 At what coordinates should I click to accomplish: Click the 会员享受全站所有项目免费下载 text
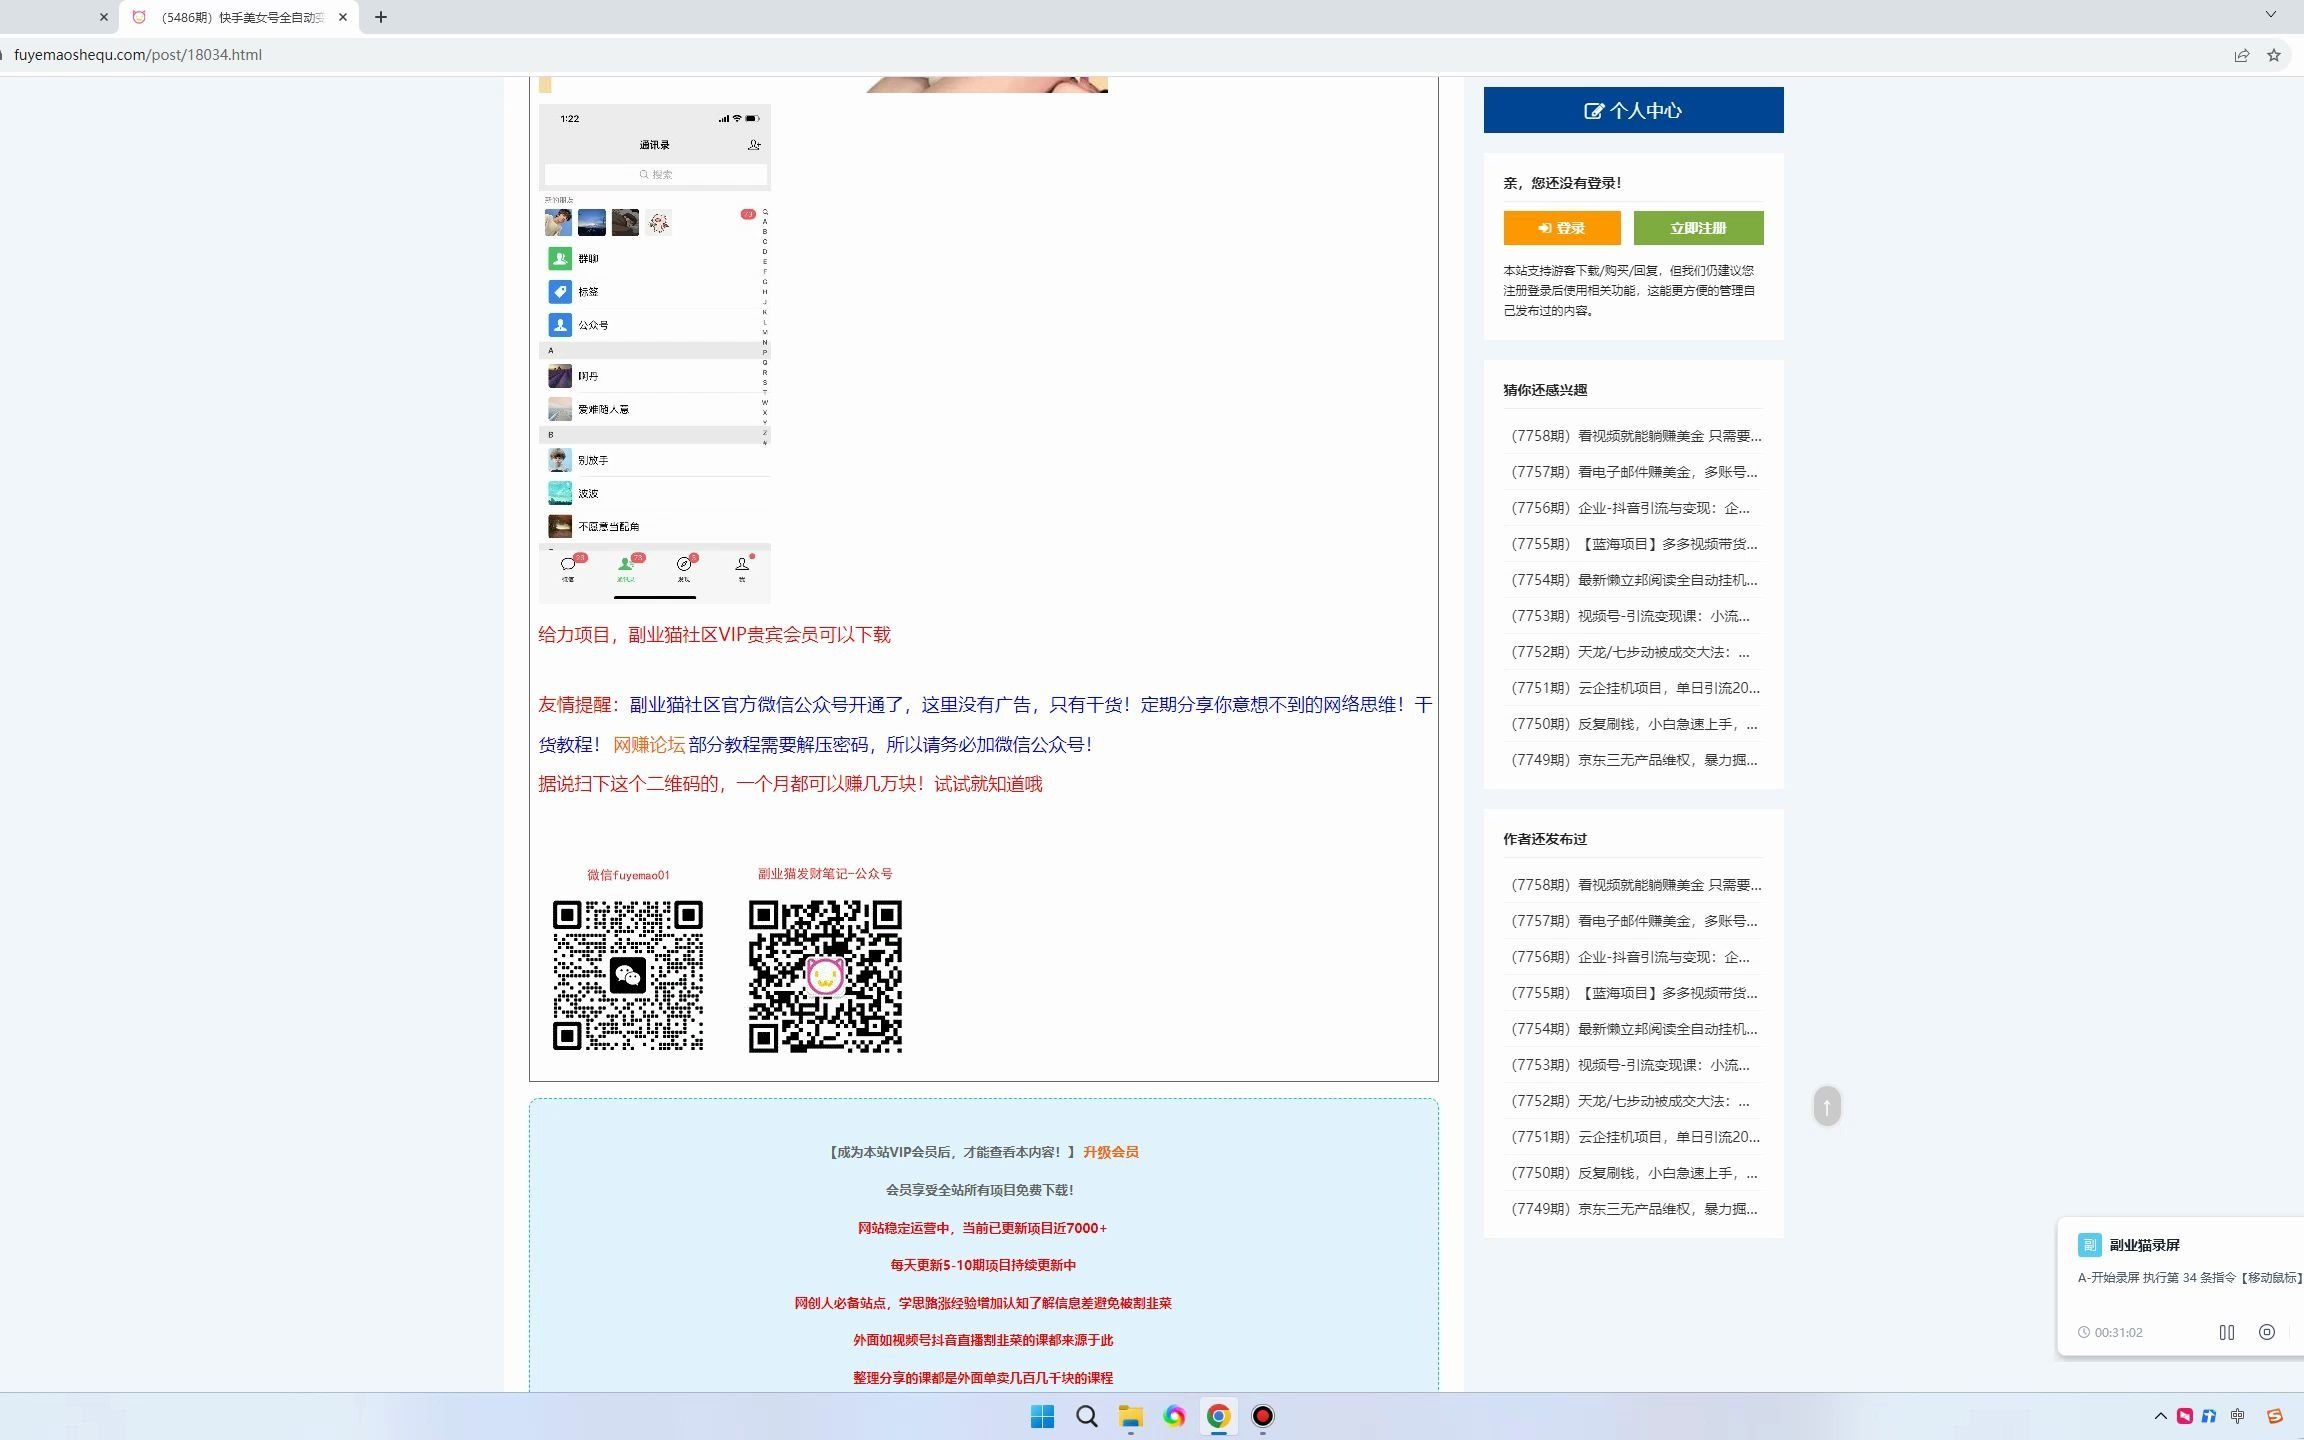(979, 1190)
